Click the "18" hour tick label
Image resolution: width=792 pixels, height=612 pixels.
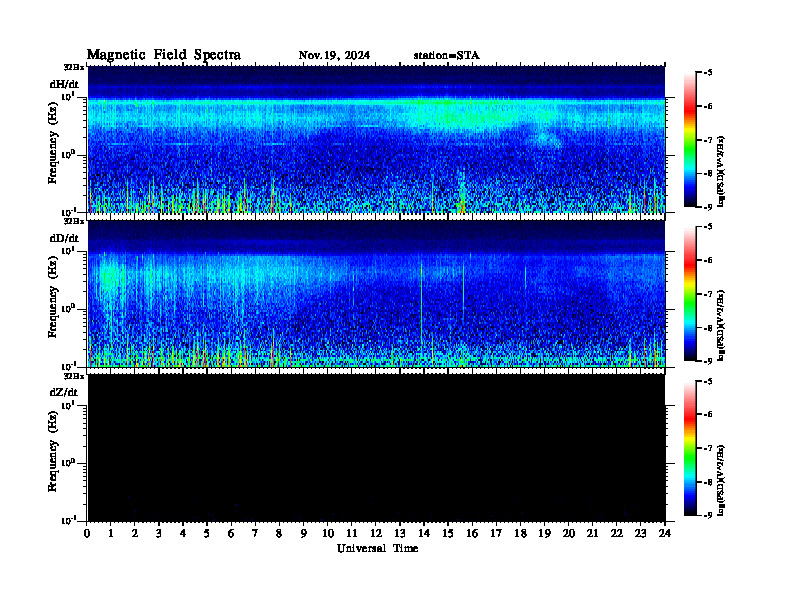tap(520, 533)
